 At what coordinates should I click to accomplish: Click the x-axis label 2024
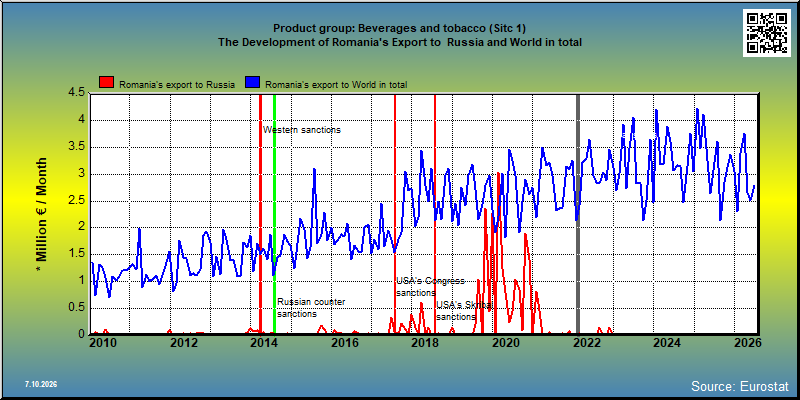666,342
